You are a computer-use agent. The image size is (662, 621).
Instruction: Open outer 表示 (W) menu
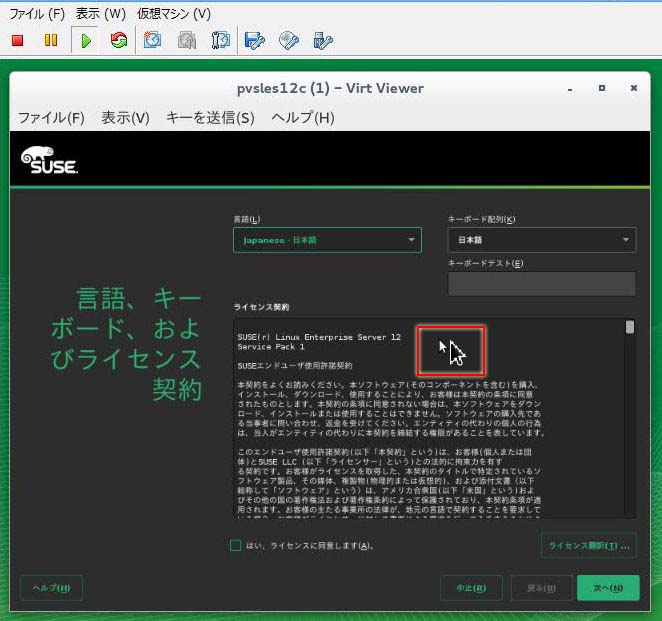pyautogui.click(x=101, y=14)
